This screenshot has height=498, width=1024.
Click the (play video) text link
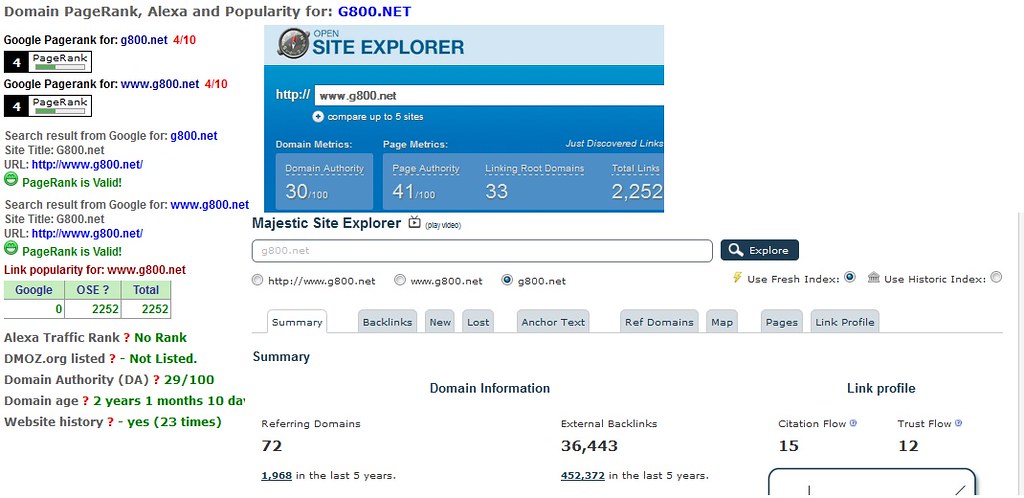[x=443, y=225]
